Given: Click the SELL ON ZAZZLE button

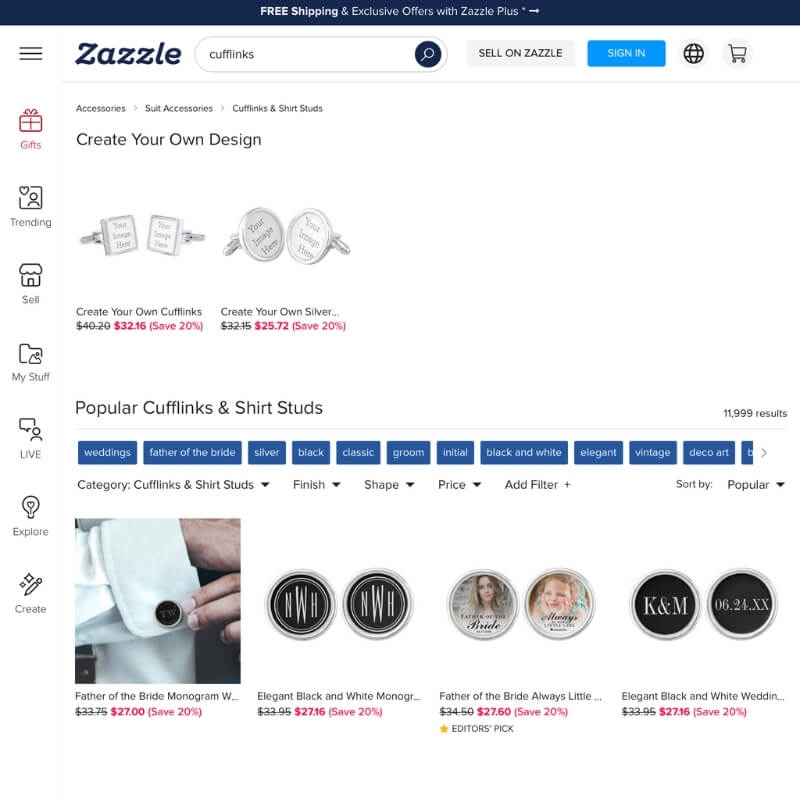Looking at the screenshot, I should click(x=520, y=53).
